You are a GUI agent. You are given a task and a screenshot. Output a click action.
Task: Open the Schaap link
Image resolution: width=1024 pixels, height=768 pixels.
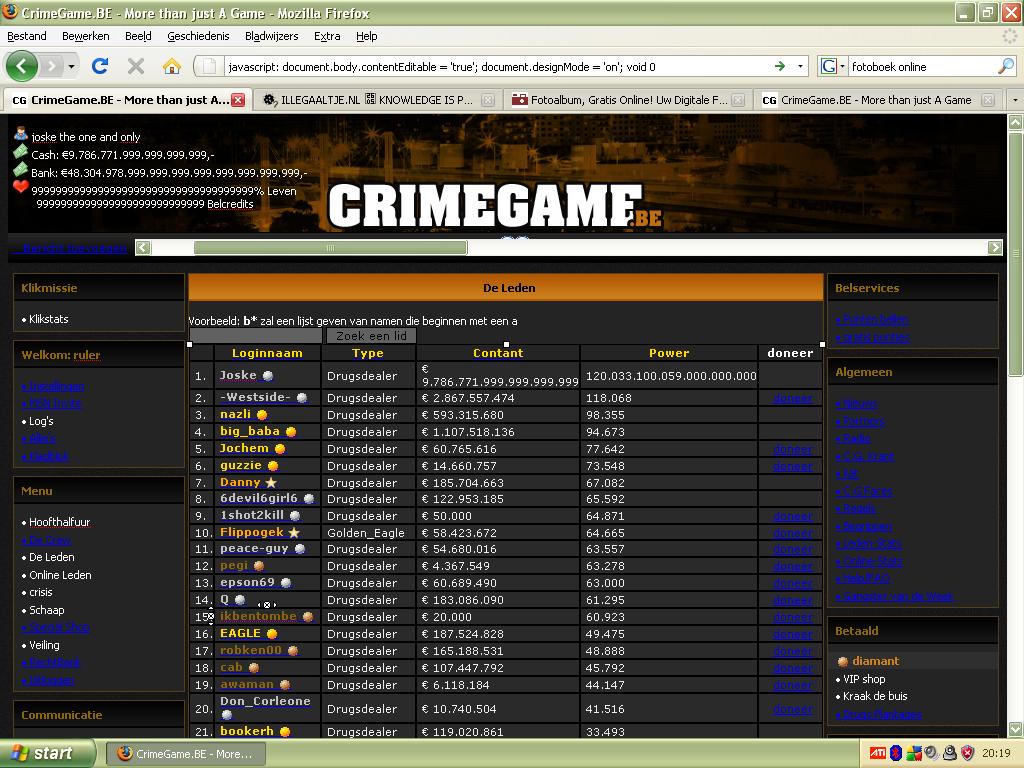[46, 610]
